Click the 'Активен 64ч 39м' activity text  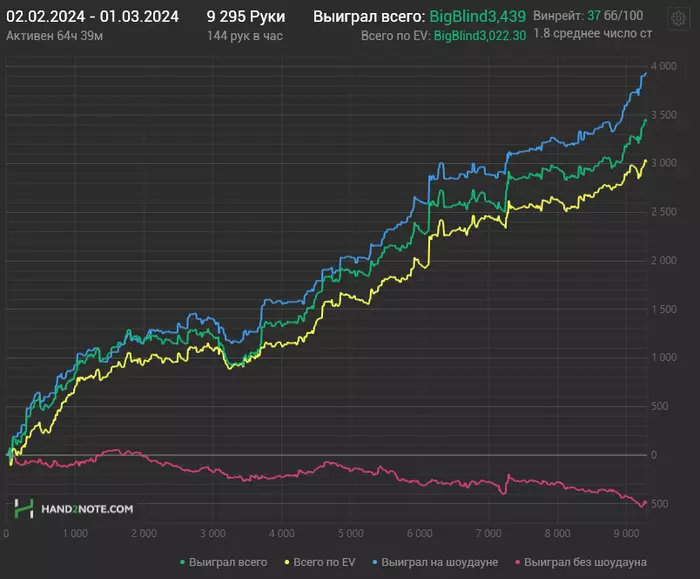tap(54, 36)
